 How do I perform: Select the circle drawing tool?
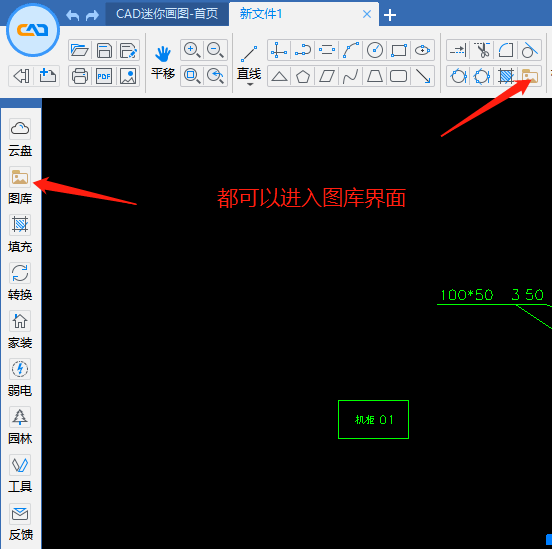click(375, 50)
